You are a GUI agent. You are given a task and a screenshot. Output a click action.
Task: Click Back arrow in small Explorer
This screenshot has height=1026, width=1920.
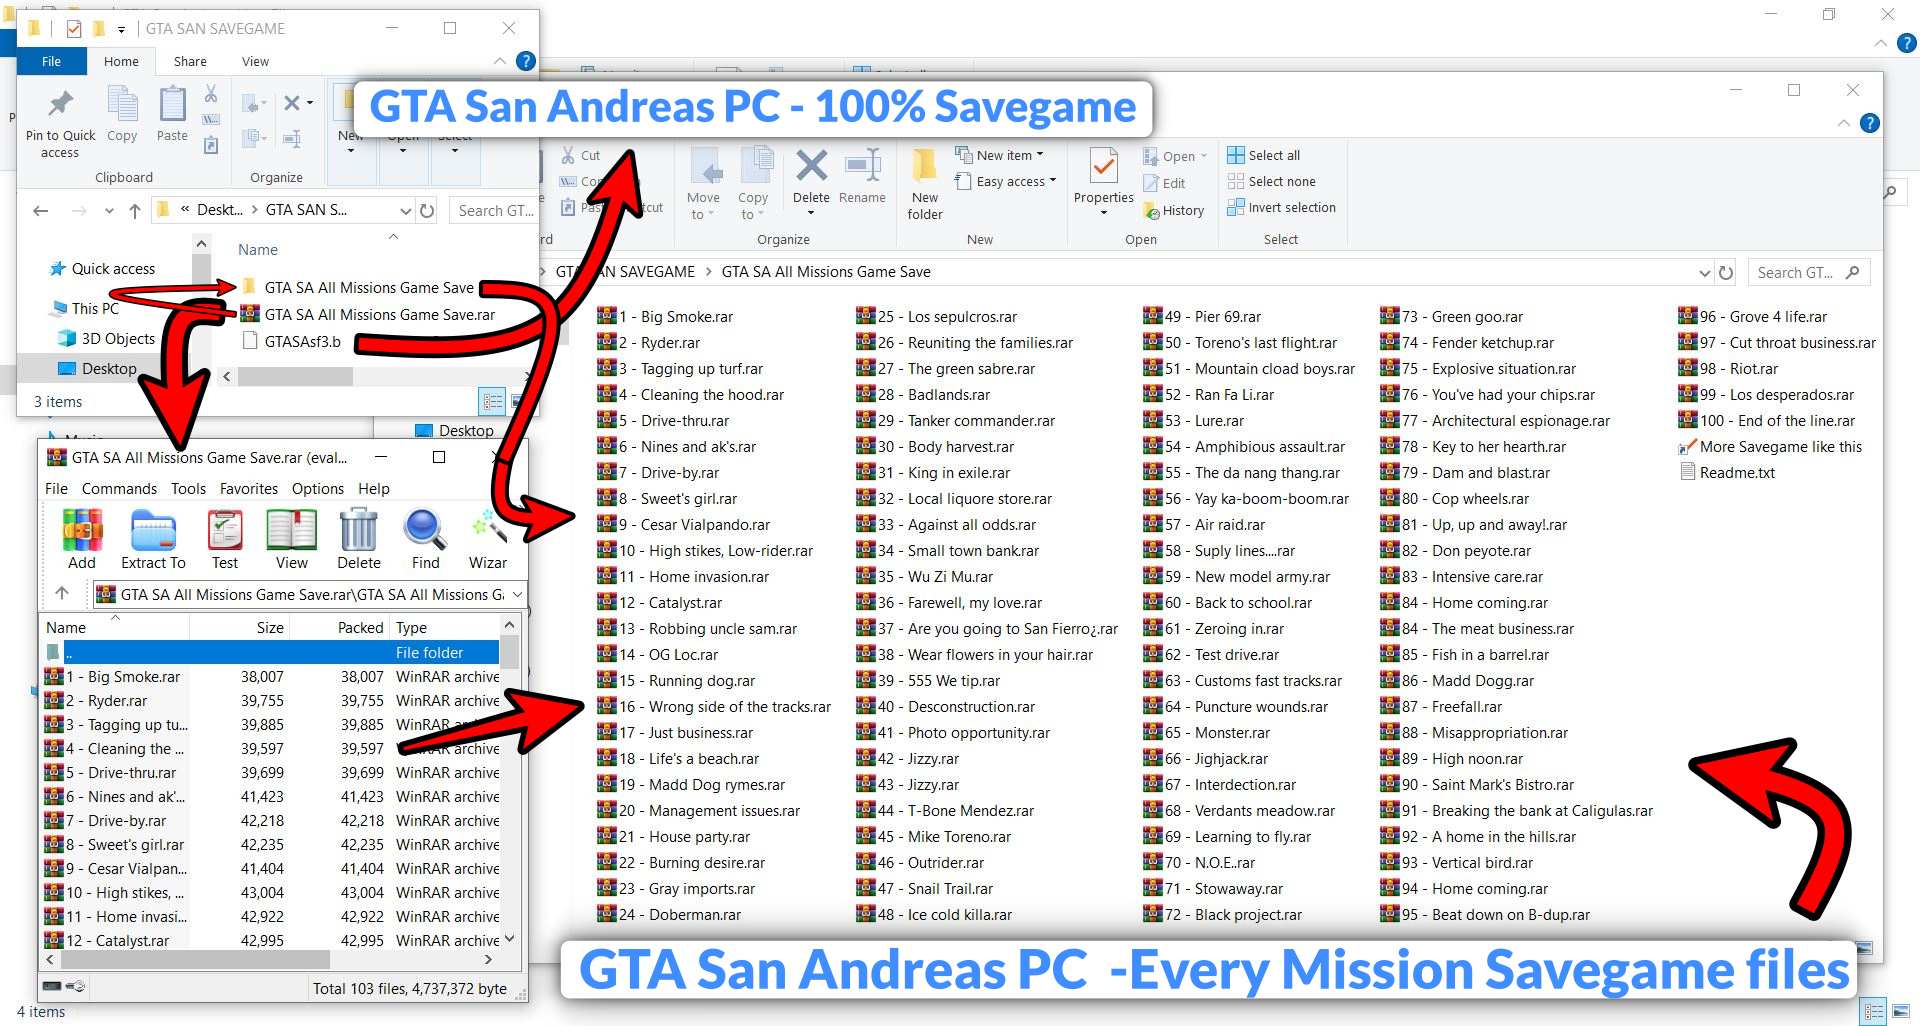click(41, 210)
